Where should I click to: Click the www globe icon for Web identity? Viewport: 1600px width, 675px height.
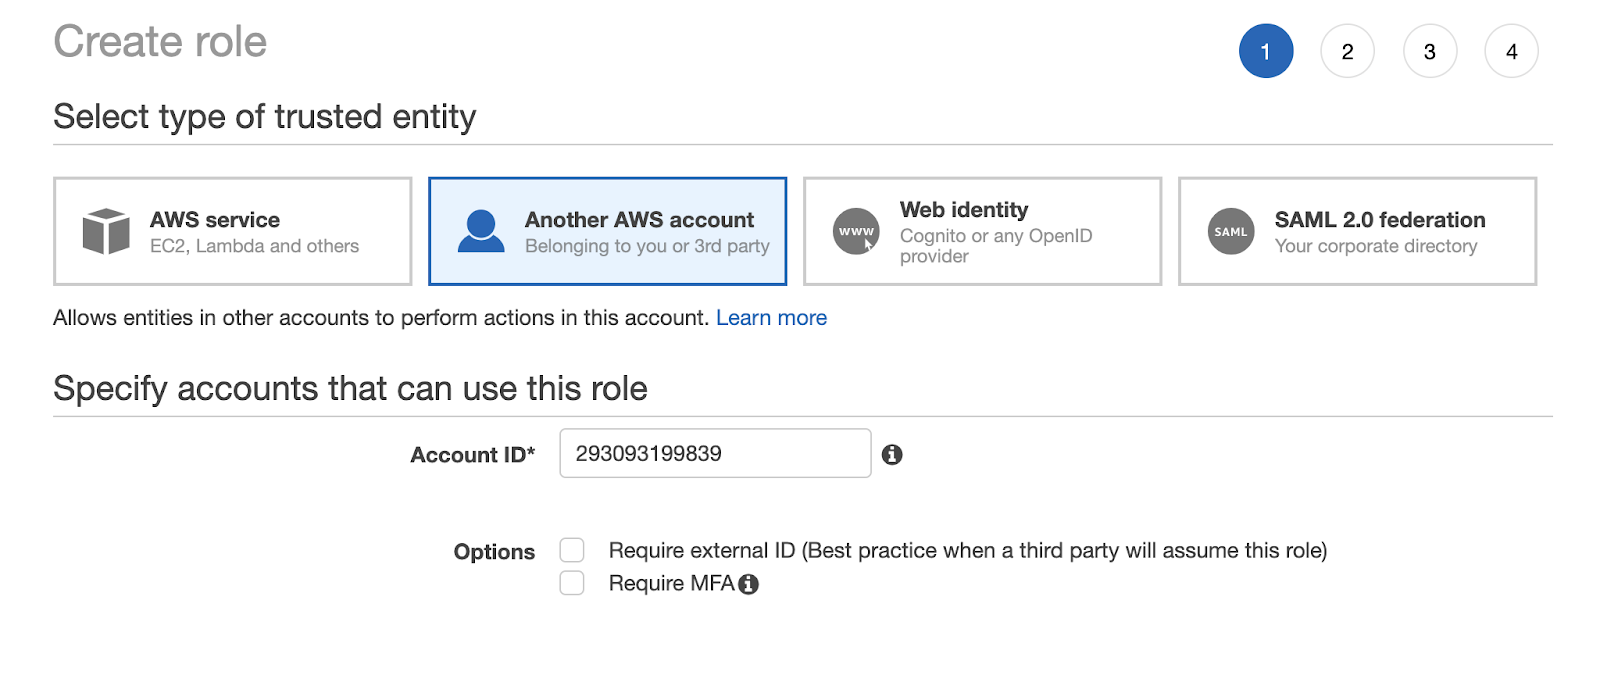tap(856, 231)
